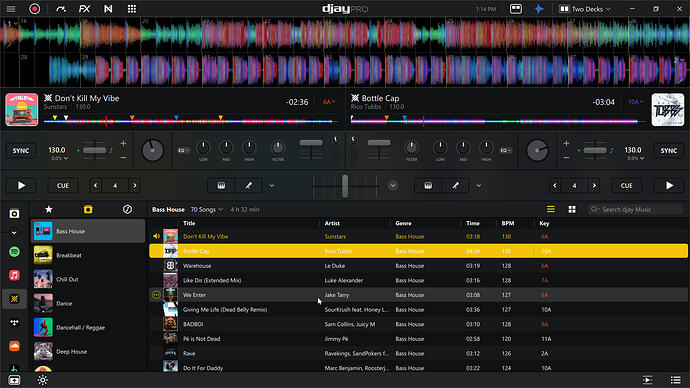Viewport: 690px width, 388px height.
Task: Show favorites star tab in library
Action: (x=49, y=209)
